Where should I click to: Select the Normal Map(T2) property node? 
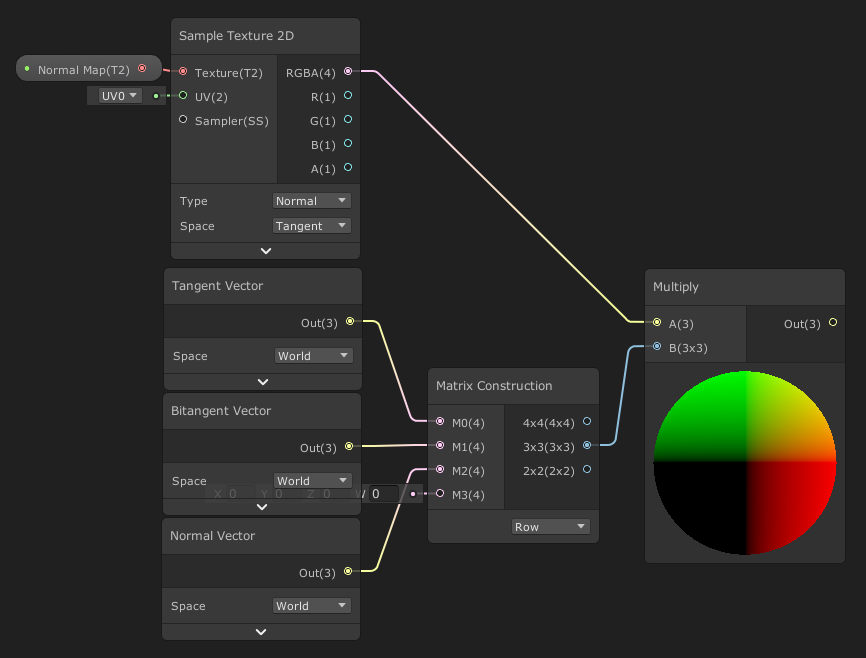[x=89, y=69]
